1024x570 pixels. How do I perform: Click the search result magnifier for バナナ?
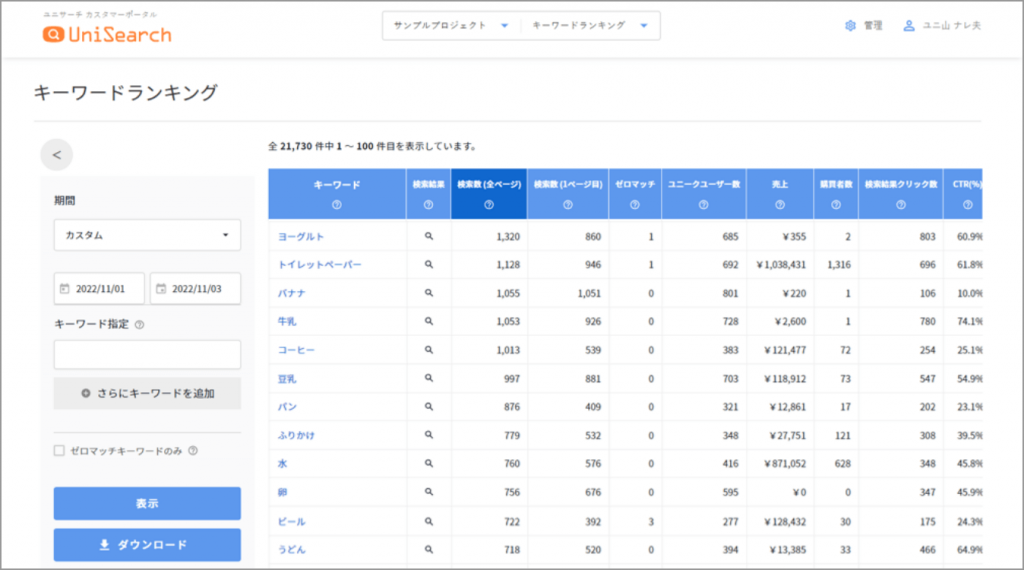click(x=428, y=293)
